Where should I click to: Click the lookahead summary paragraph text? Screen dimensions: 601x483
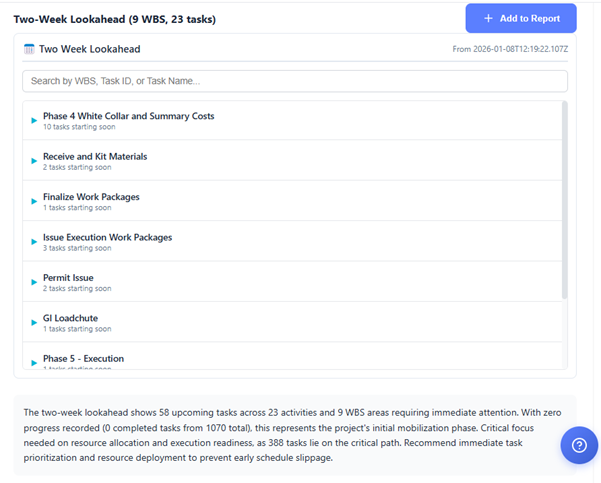coord(290,434)
